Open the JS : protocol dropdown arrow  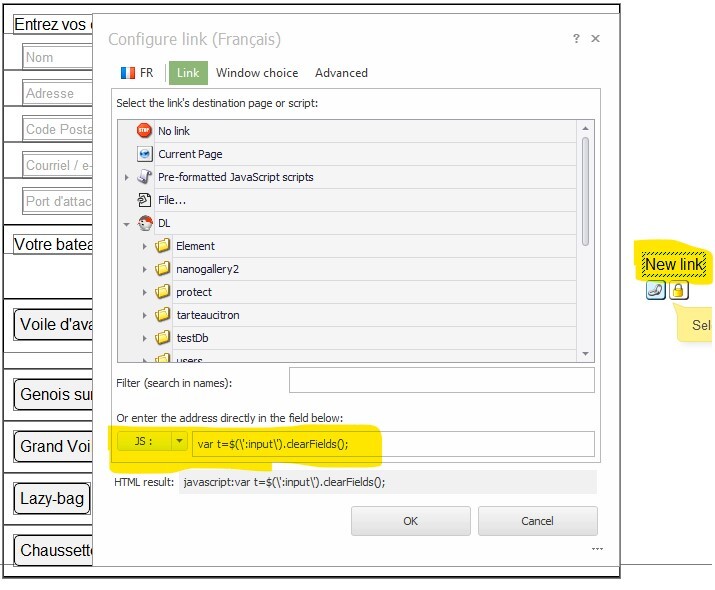(x=179, y=441)
